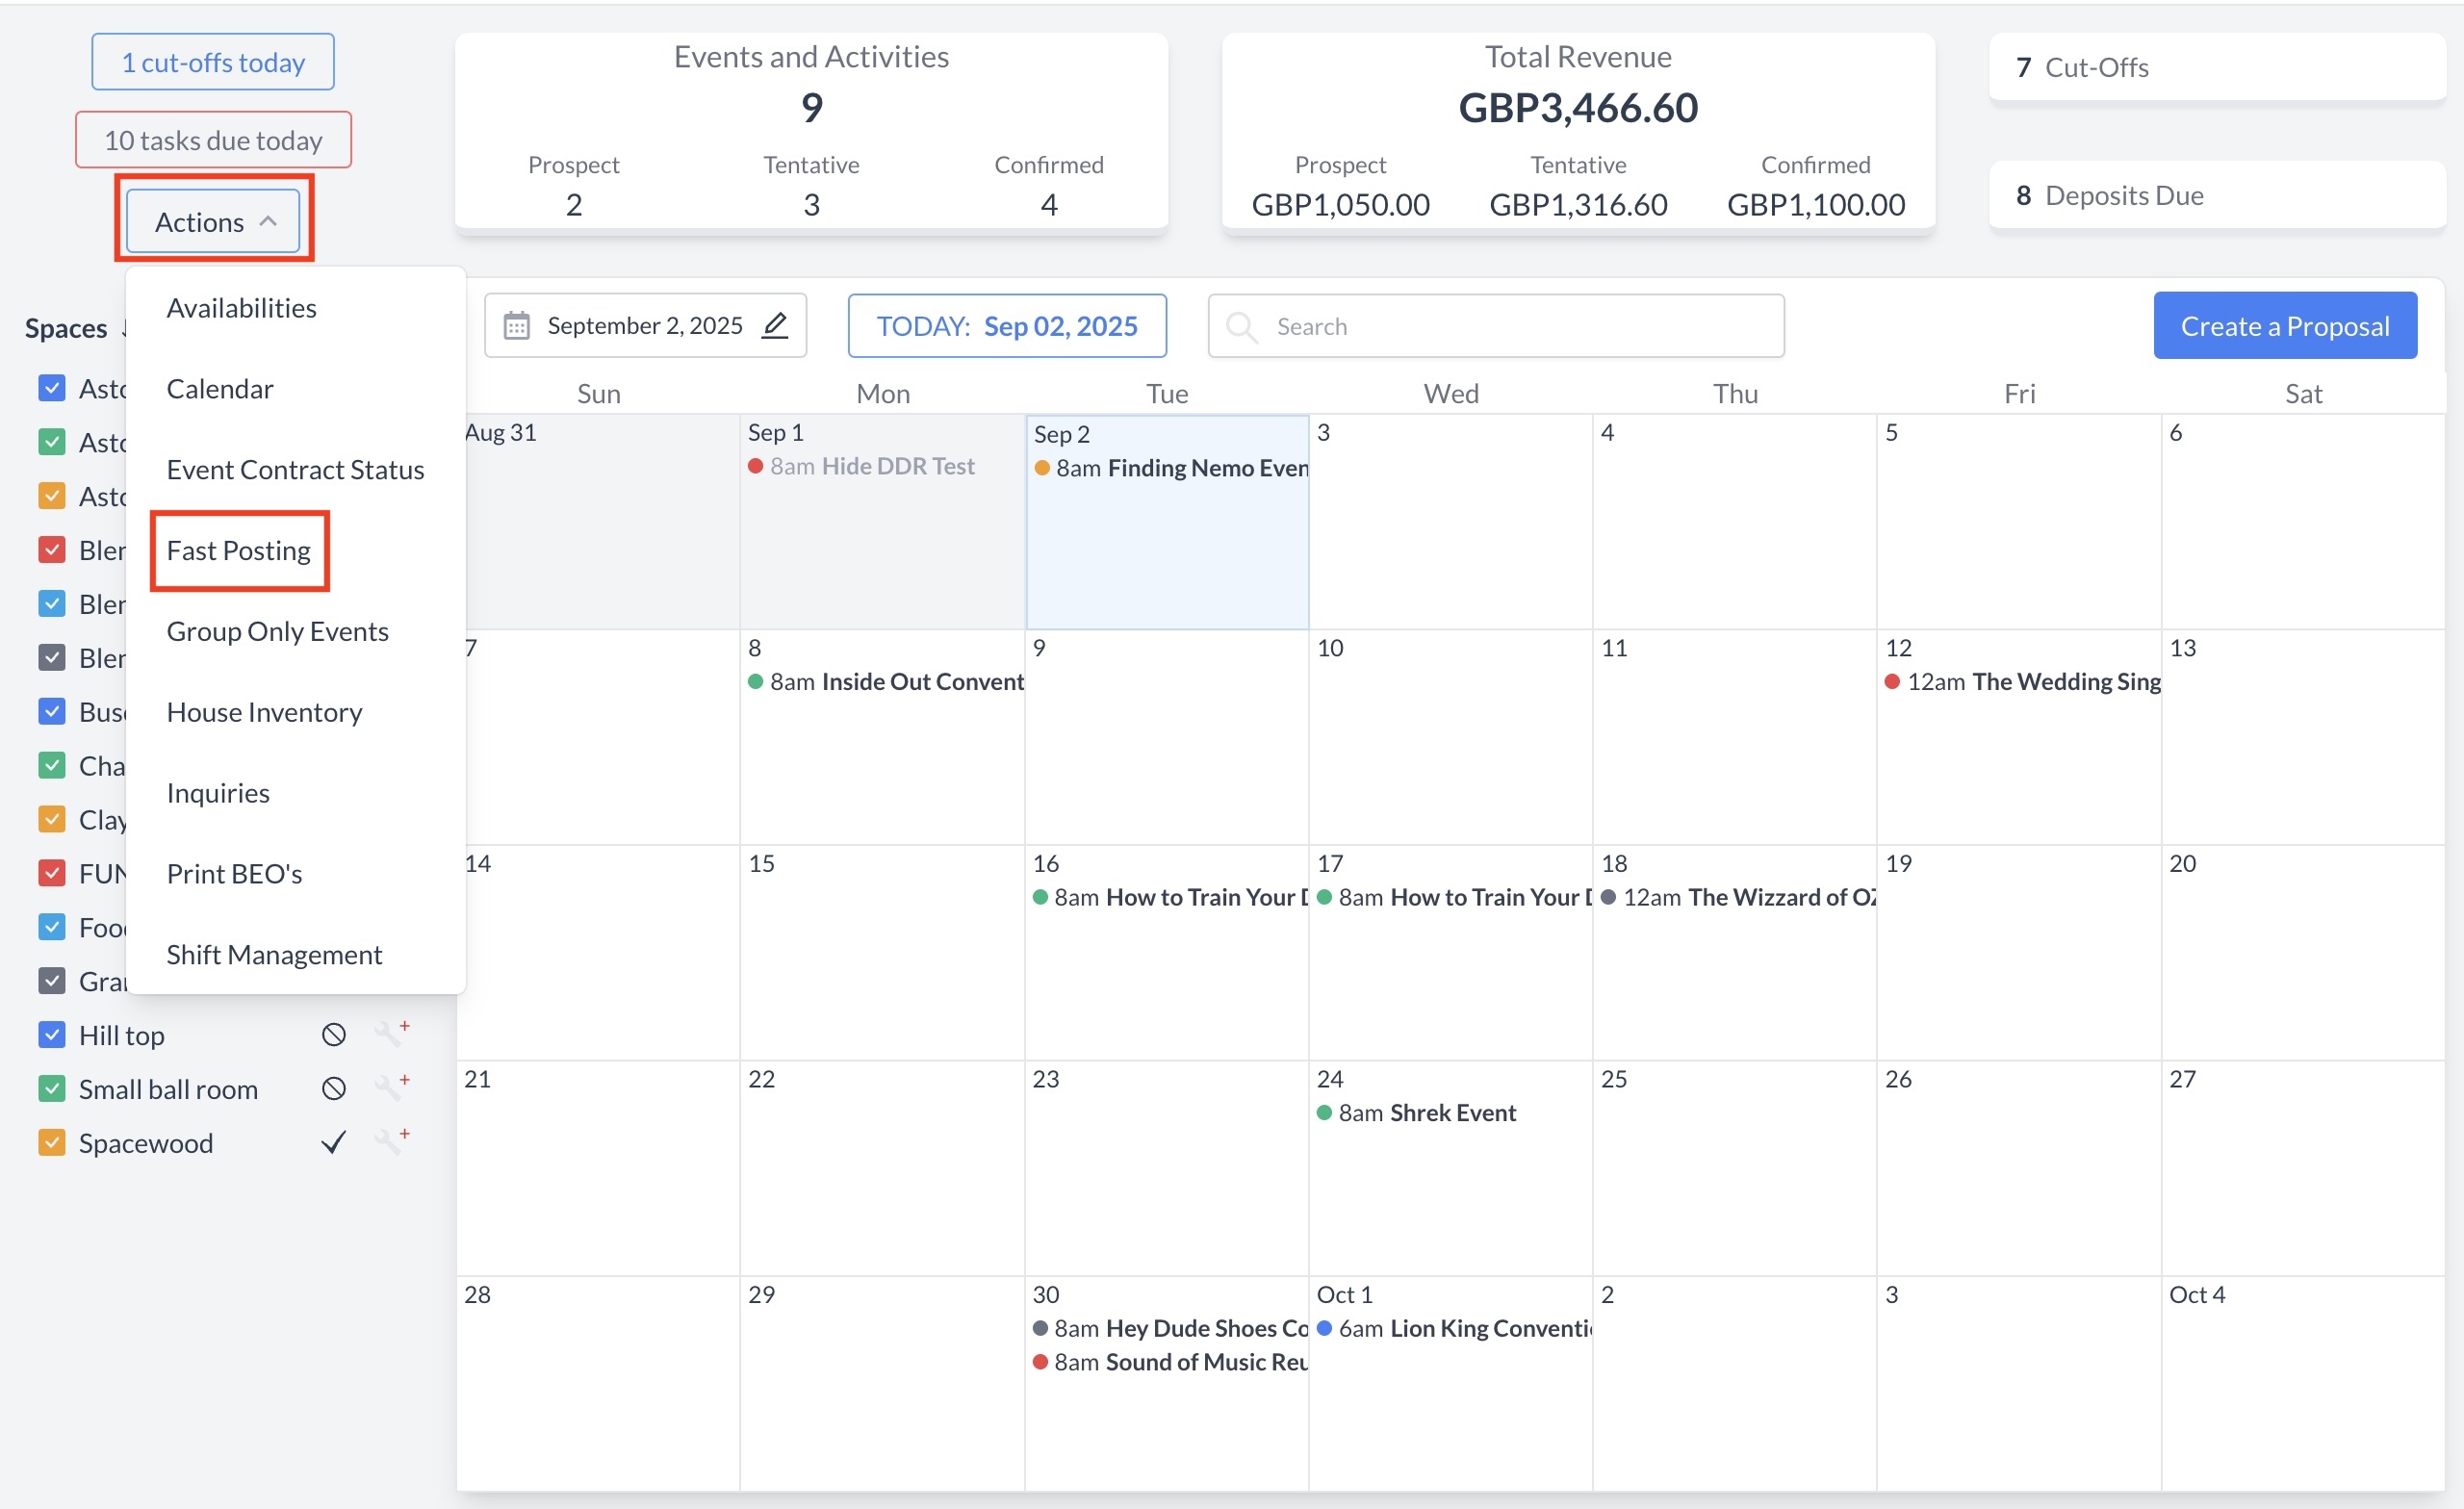Click the calendar icon in the date picker
The width and height of the screenshot is (2464, 1509).
pyautogui.click(x=516, y=326)
